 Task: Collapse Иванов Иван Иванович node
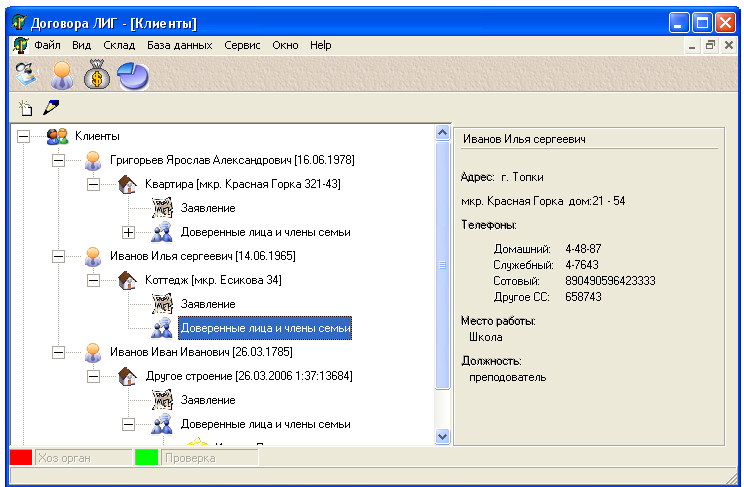point(58,352)
